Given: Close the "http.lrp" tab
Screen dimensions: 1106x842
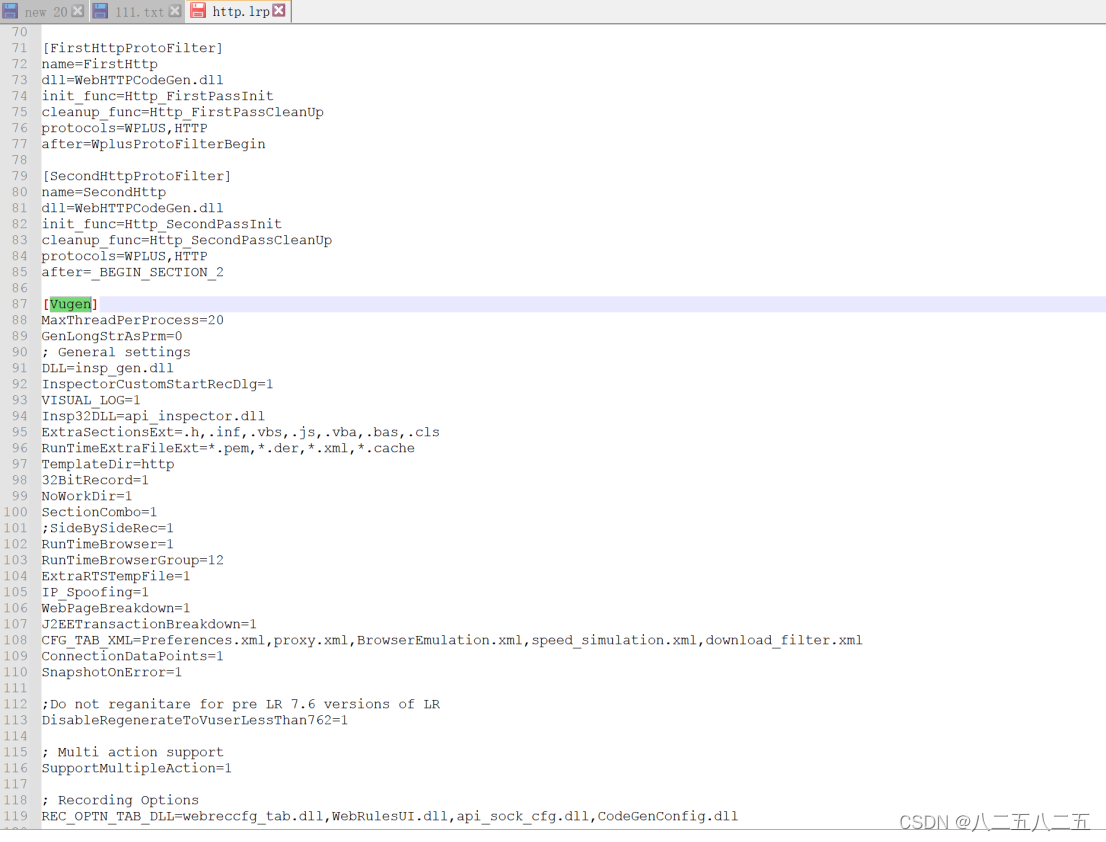Looking at the screenshot, I should click(x=276, y=12).
